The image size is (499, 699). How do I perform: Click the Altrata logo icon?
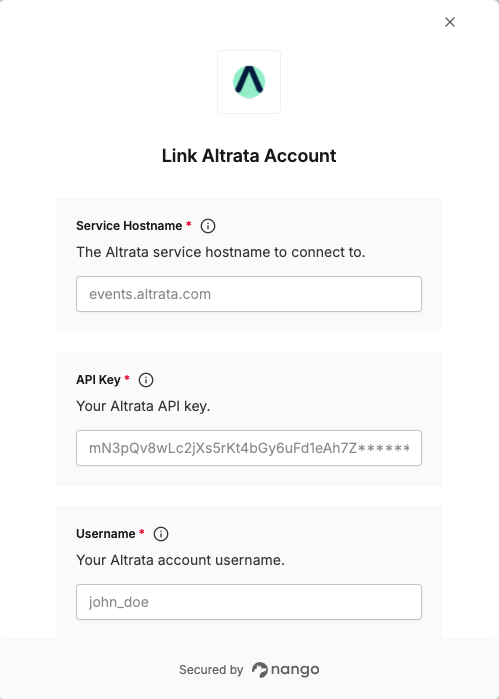point(249,82)
